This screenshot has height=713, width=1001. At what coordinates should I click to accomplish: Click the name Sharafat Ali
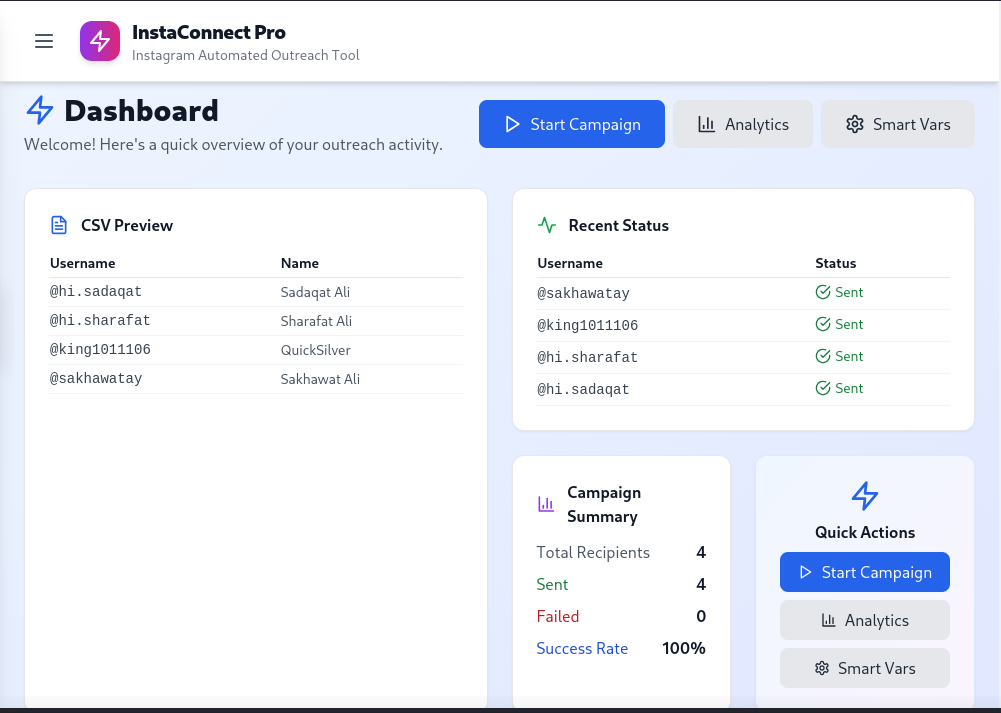tap(316, 321)
